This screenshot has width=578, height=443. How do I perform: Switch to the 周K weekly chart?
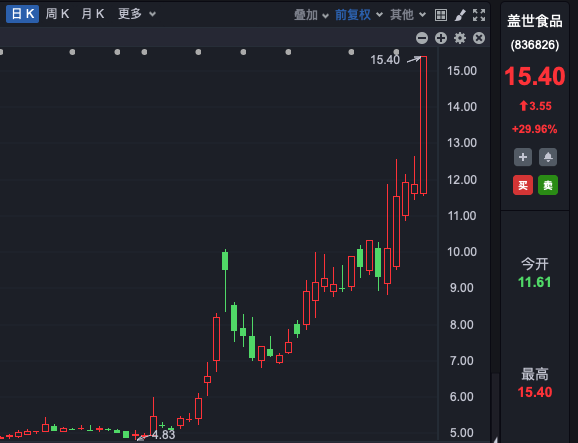pos(57,14)
